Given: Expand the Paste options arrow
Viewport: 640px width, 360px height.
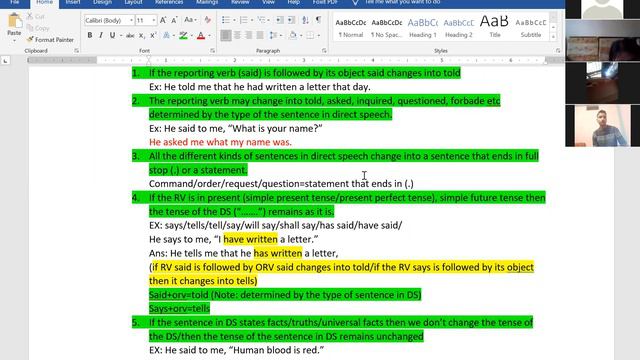Looking at the screenshot, I should point(14,40).
